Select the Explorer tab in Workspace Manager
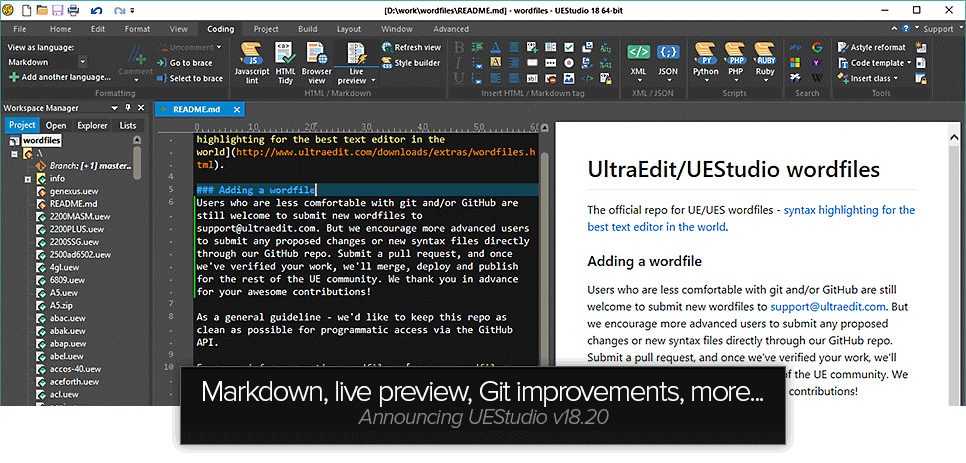Viewport: 966px width, 463px height. click(x=92, y=126)
